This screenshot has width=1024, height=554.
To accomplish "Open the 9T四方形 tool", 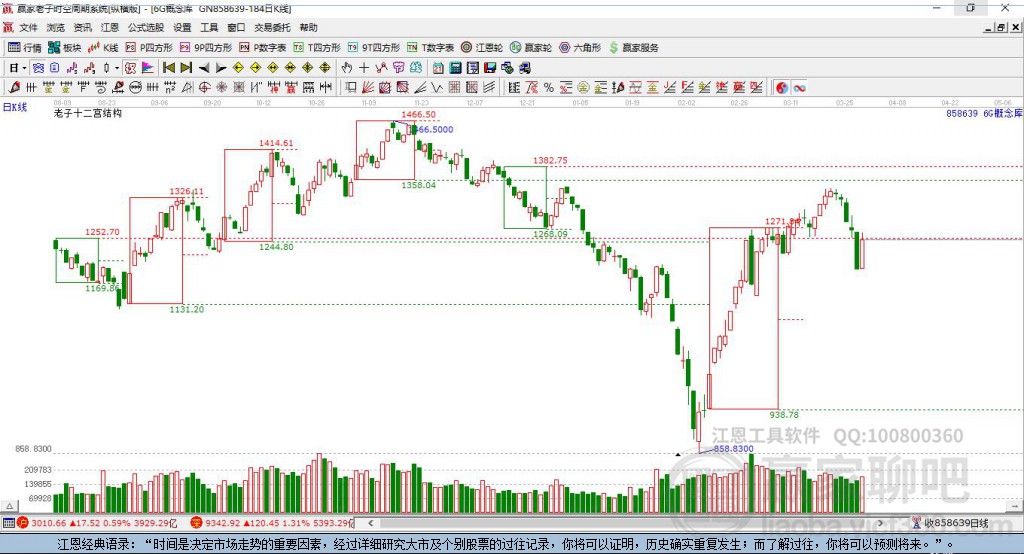I will (374, 48).
